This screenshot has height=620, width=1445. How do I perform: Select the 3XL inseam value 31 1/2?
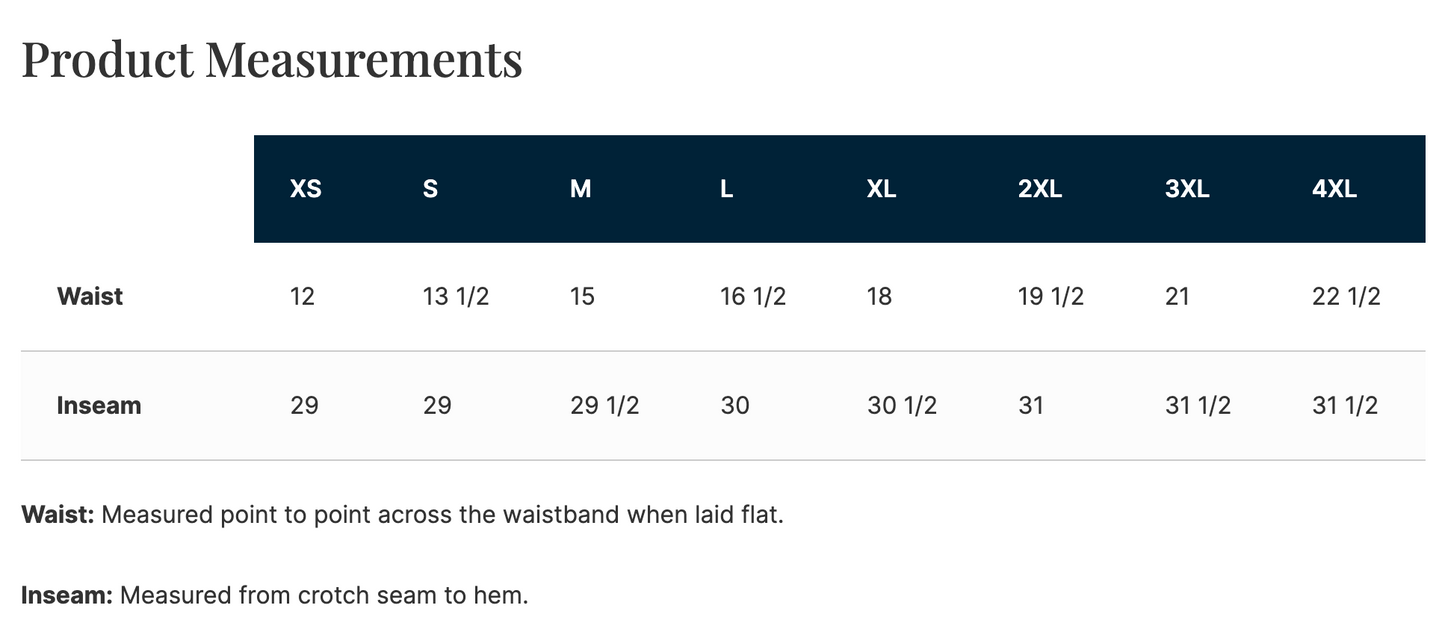tap(1198, 406)
